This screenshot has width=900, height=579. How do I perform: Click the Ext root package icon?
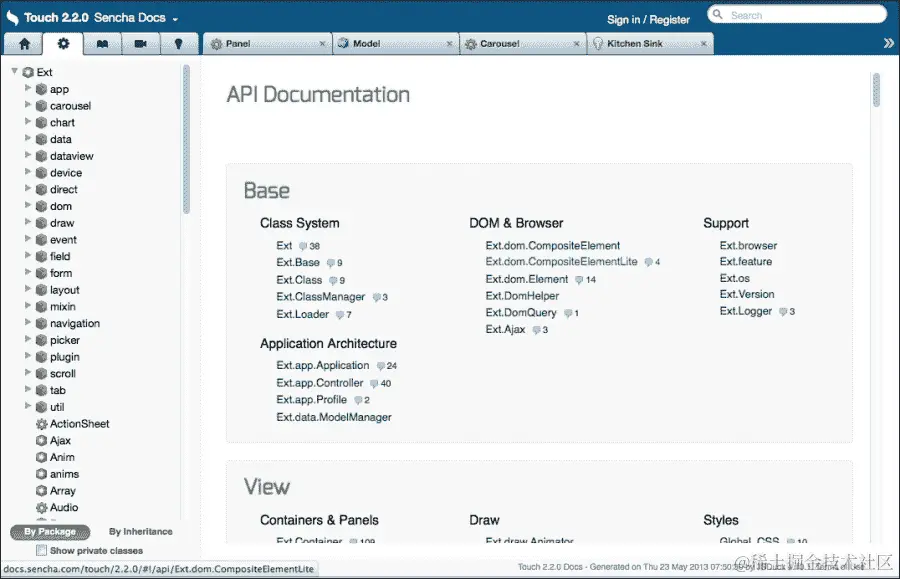coord(28,72)
